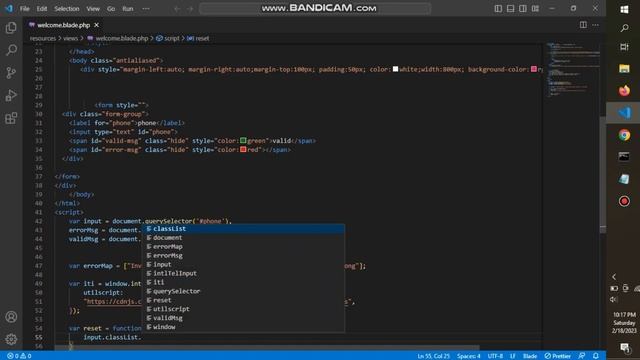Open Firefox from the Windows taskbar
This screenshot has height=360, width=640.
click(x=624, y=91)
